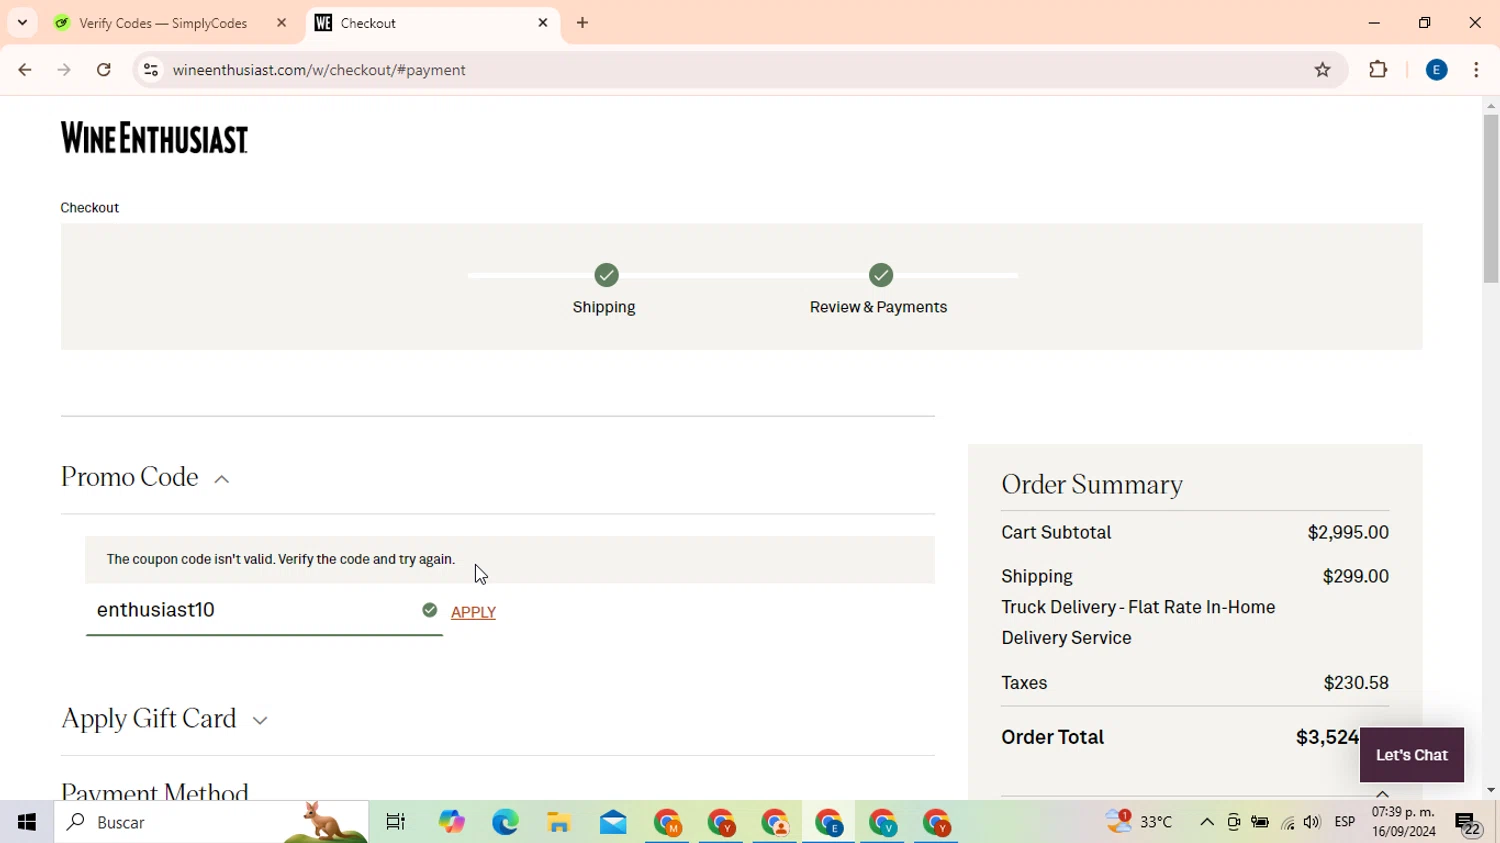Open the Chrome taskbar icon with V badge
Screen dimensions: 1500x843
883,823
